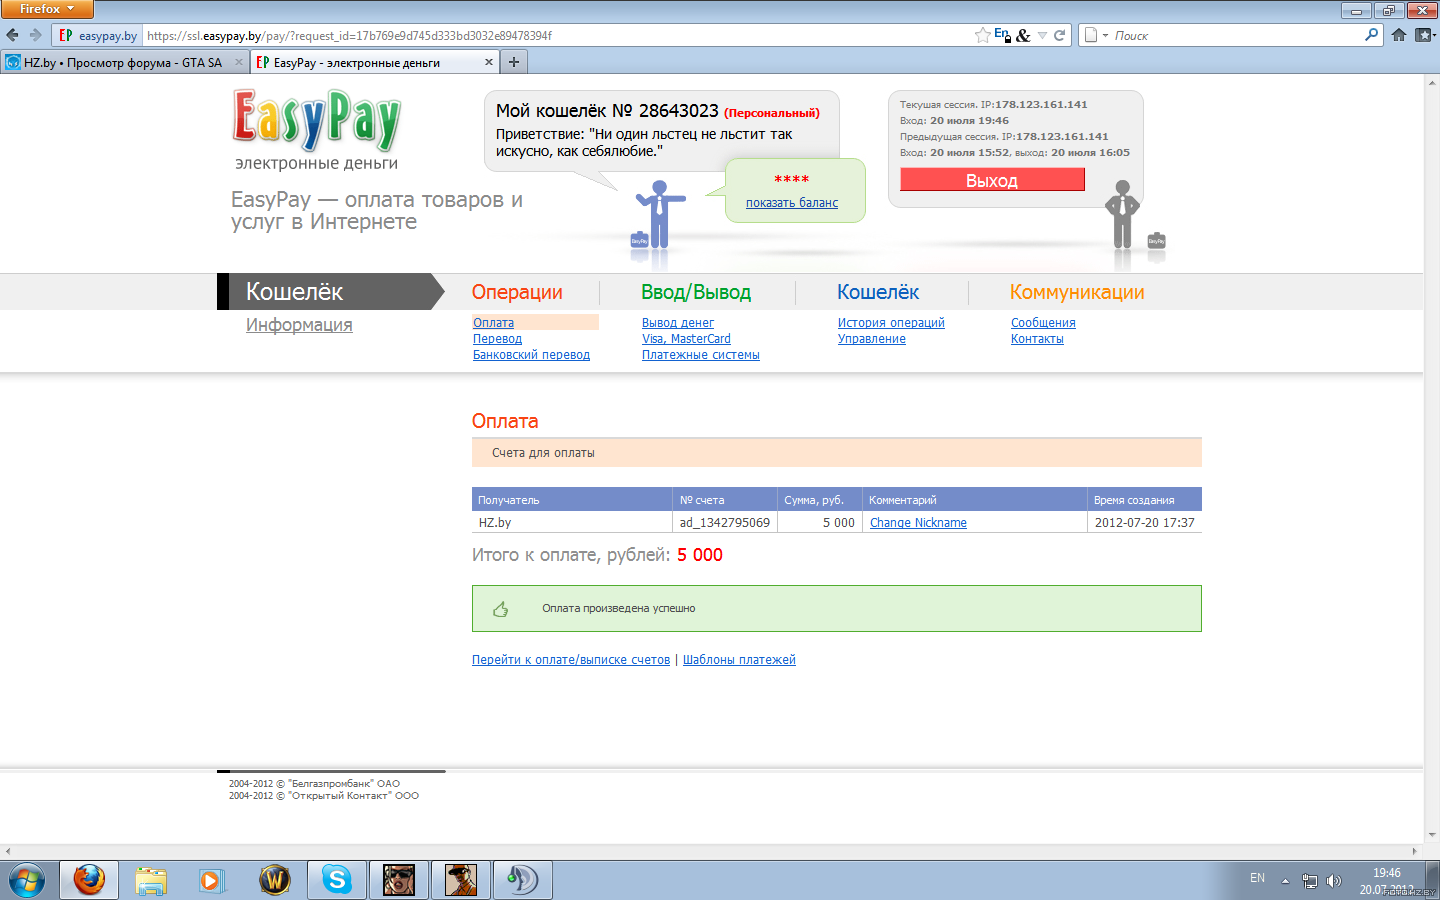Image resolution: width=1440 pixels, height=900 pixels.
Task: Click the volume speaker tray icon
Action: (x=1333, y=881)
